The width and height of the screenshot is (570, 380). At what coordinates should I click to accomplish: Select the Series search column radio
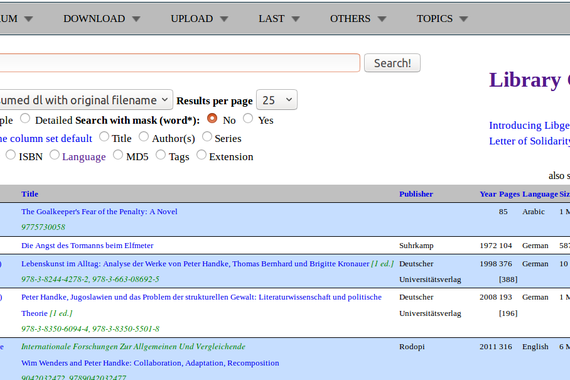[x=207, y=136]
